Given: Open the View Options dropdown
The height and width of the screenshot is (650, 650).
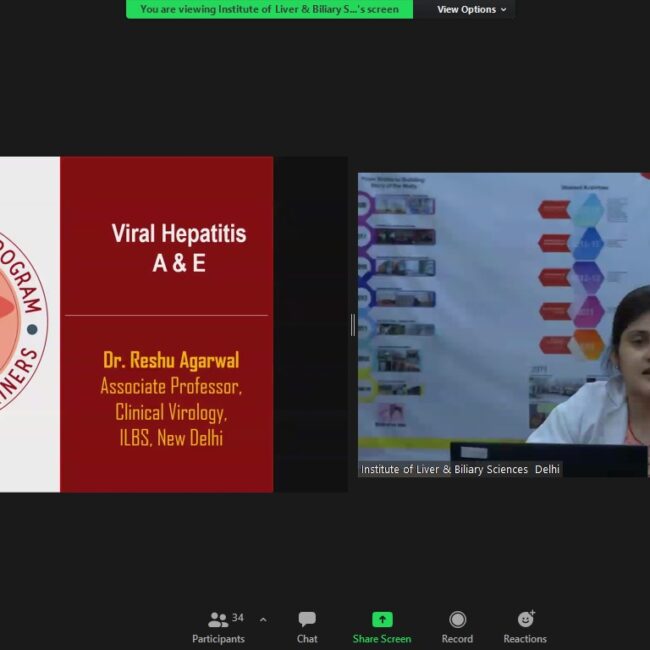Looking at the screenshot, I should (471, 10).
